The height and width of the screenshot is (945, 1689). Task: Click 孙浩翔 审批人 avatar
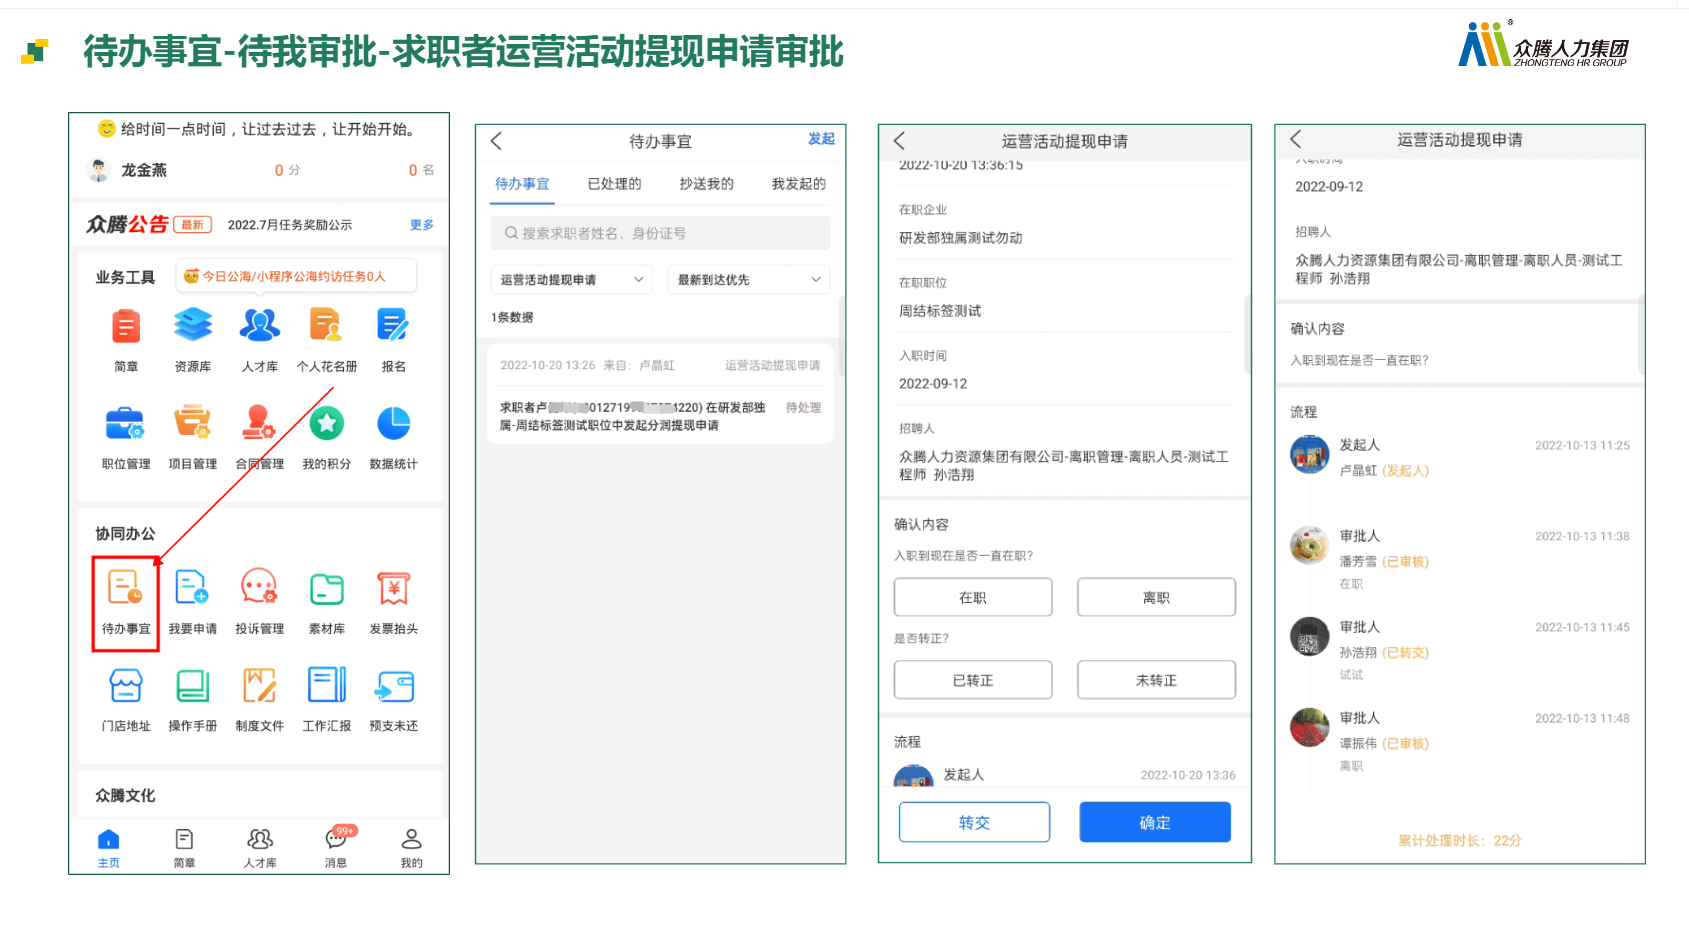[1309, 637]
